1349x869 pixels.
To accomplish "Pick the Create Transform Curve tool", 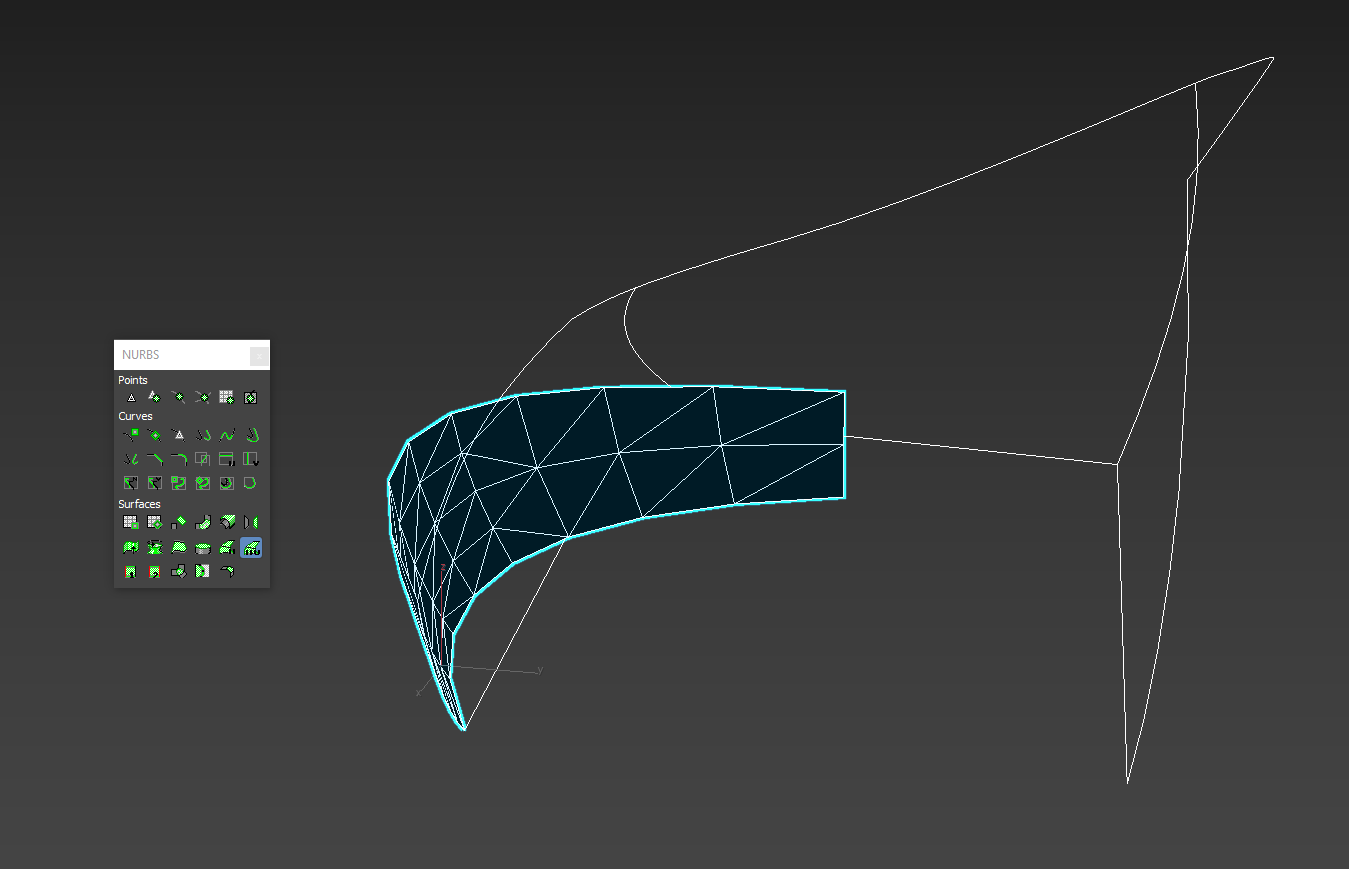I will (x=203, y=434).
